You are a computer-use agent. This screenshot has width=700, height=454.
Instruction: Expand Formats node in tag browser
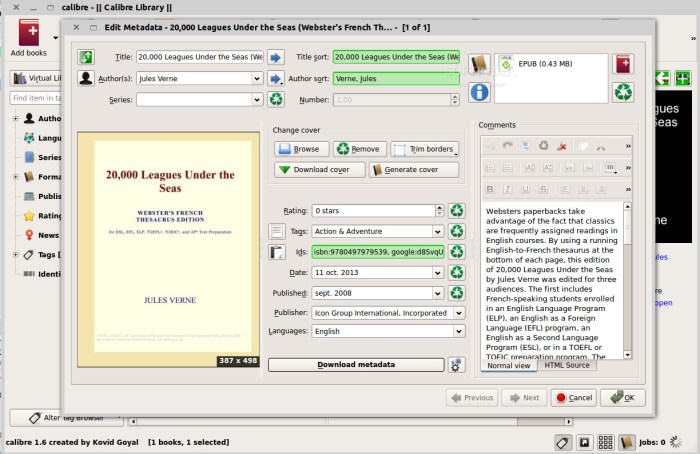click(x=16, y=177)
